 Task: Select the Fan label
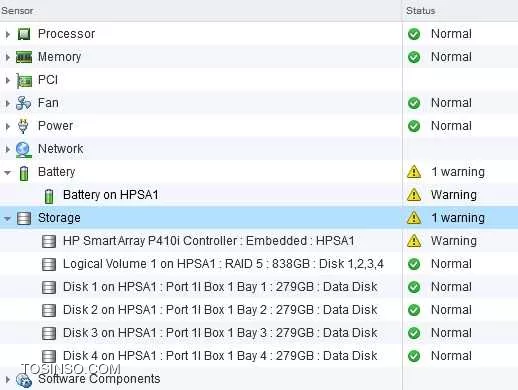coord(48,103)
